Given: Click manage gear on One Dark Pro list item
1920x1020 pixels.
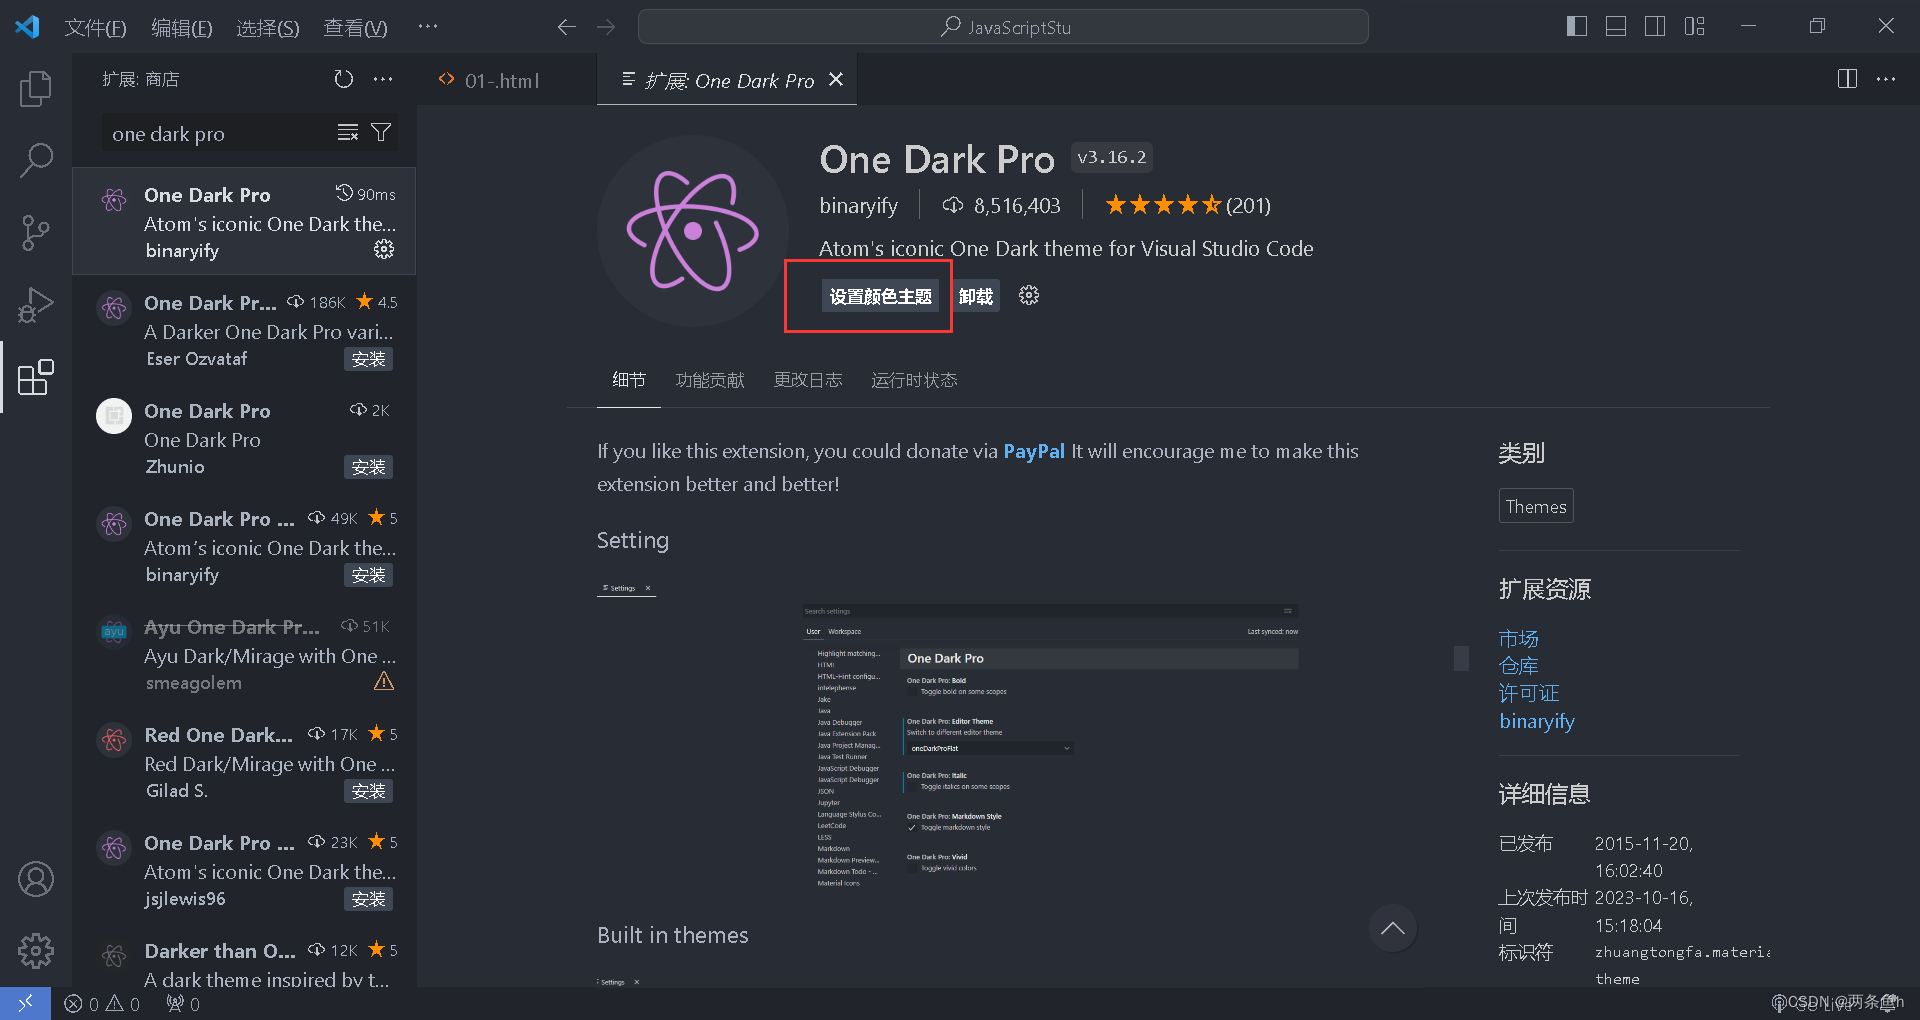Looking at the screenshot, I should pos(384,249).
